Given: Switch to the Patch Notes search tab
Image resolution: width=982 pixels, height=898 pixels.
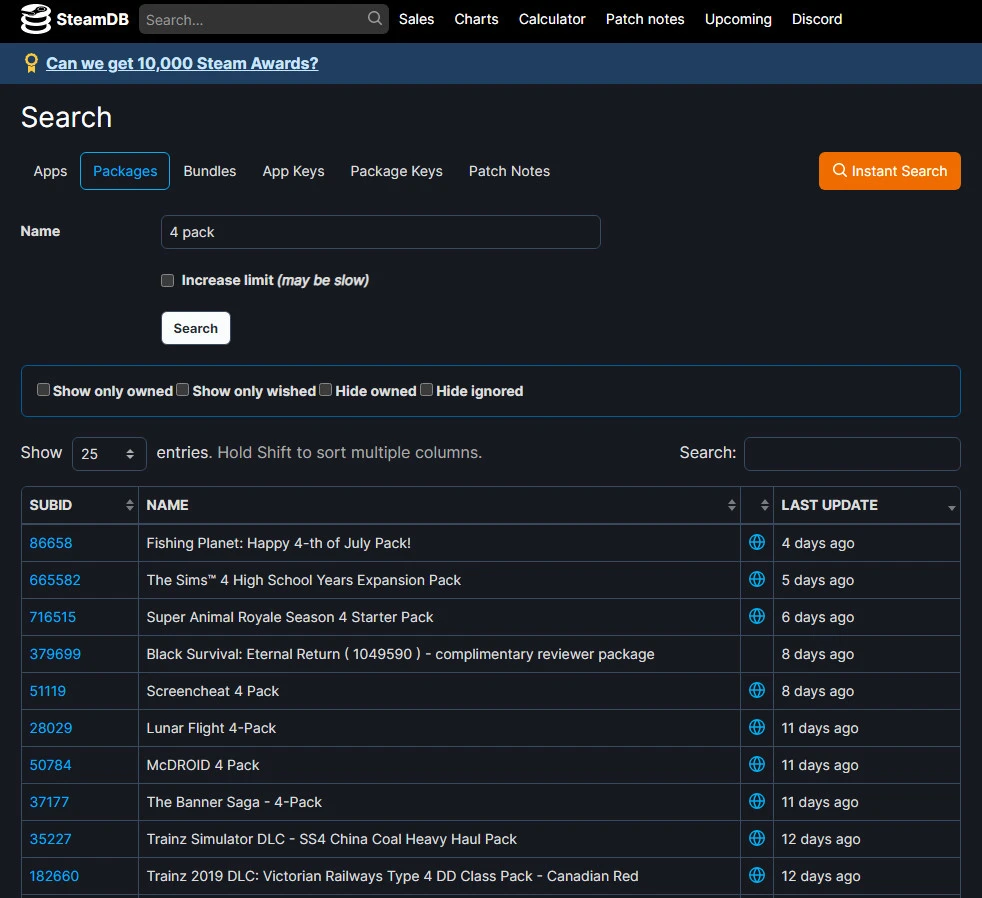Looking at the screenshot, I should click(x=509, y=171).
